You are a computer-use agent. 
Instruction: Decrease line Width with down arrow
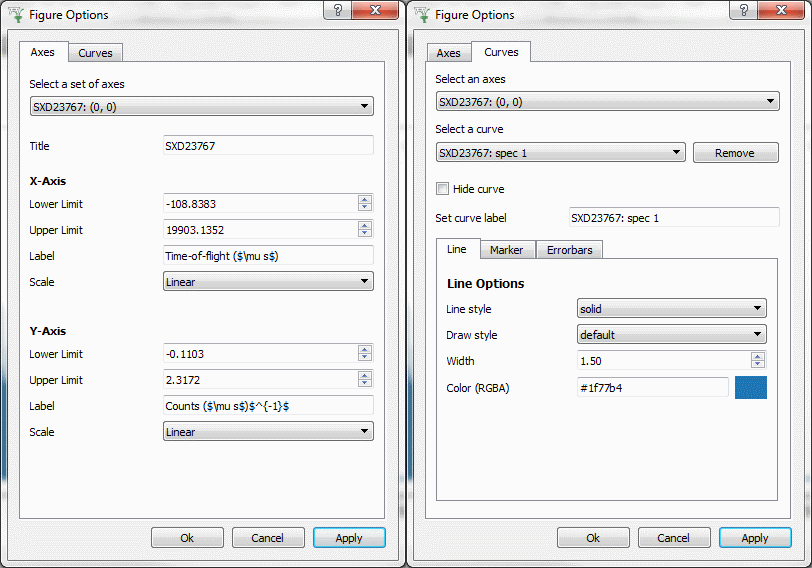coord(758,365)
